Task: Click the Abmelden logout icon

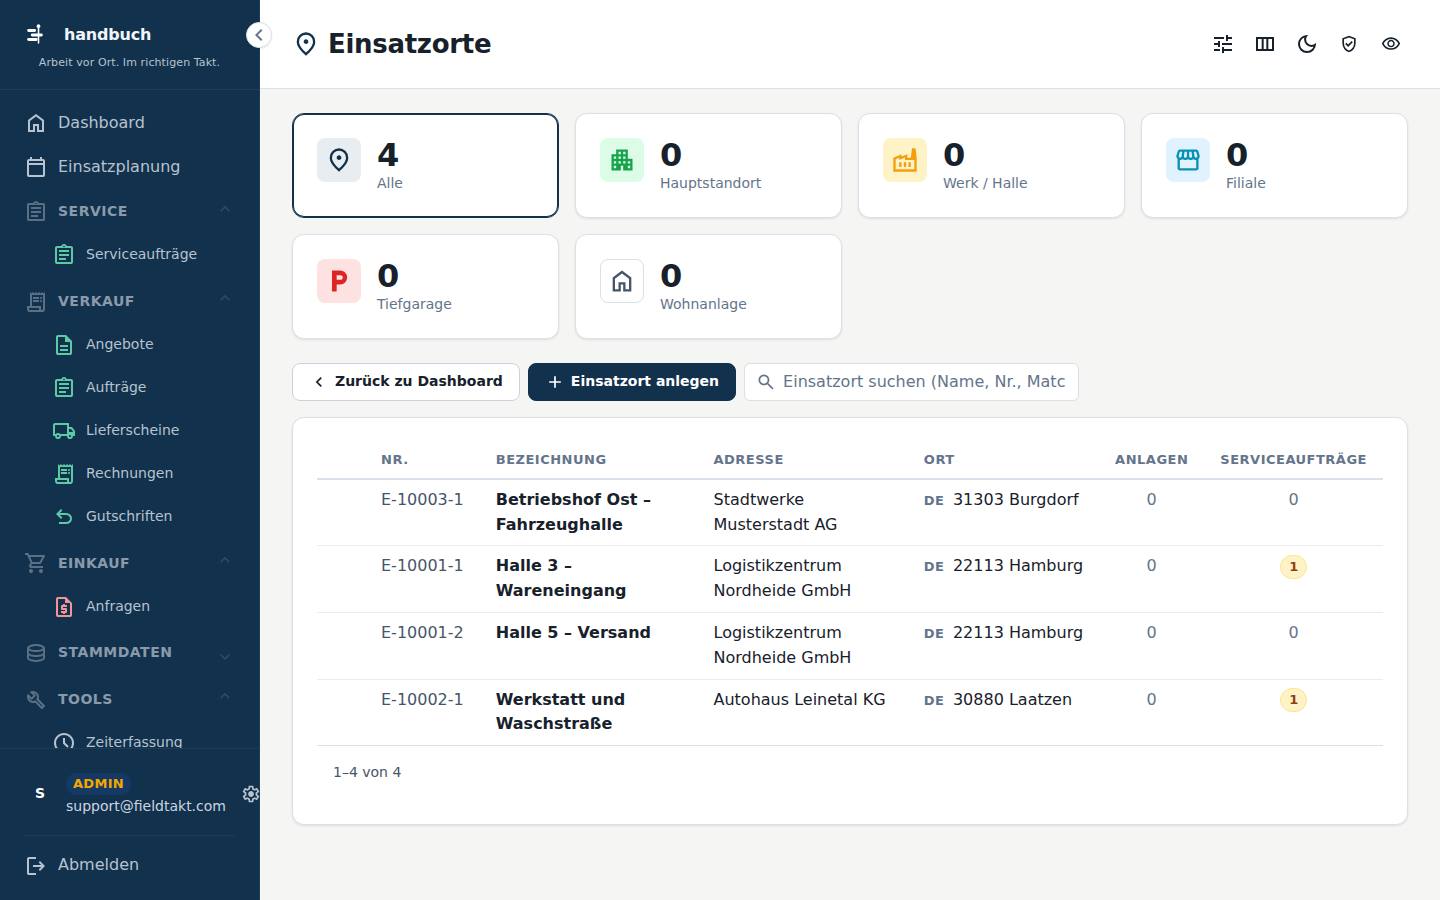Action: click(x=36, y=865)
